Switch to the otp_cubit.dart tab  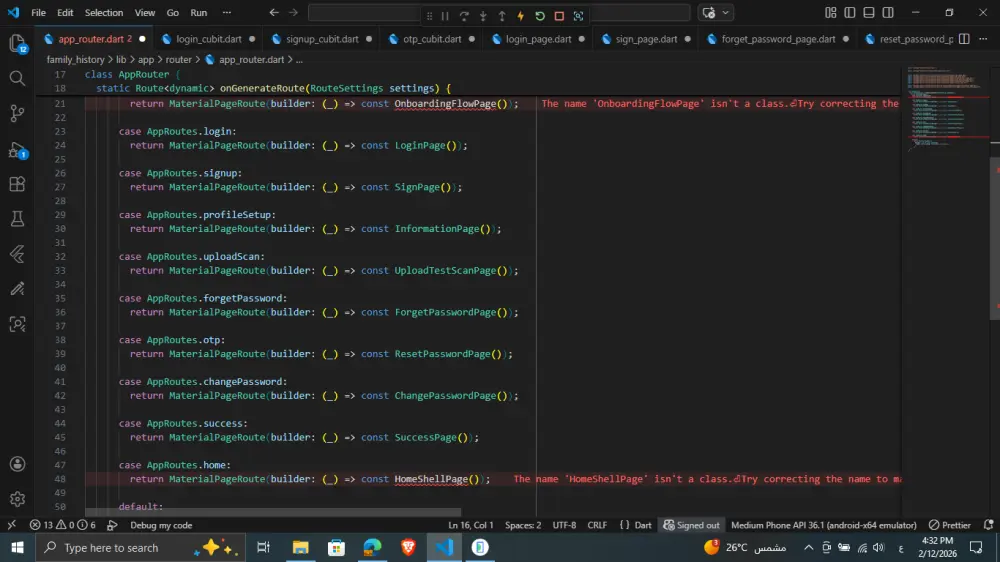(x=432, y=39)
